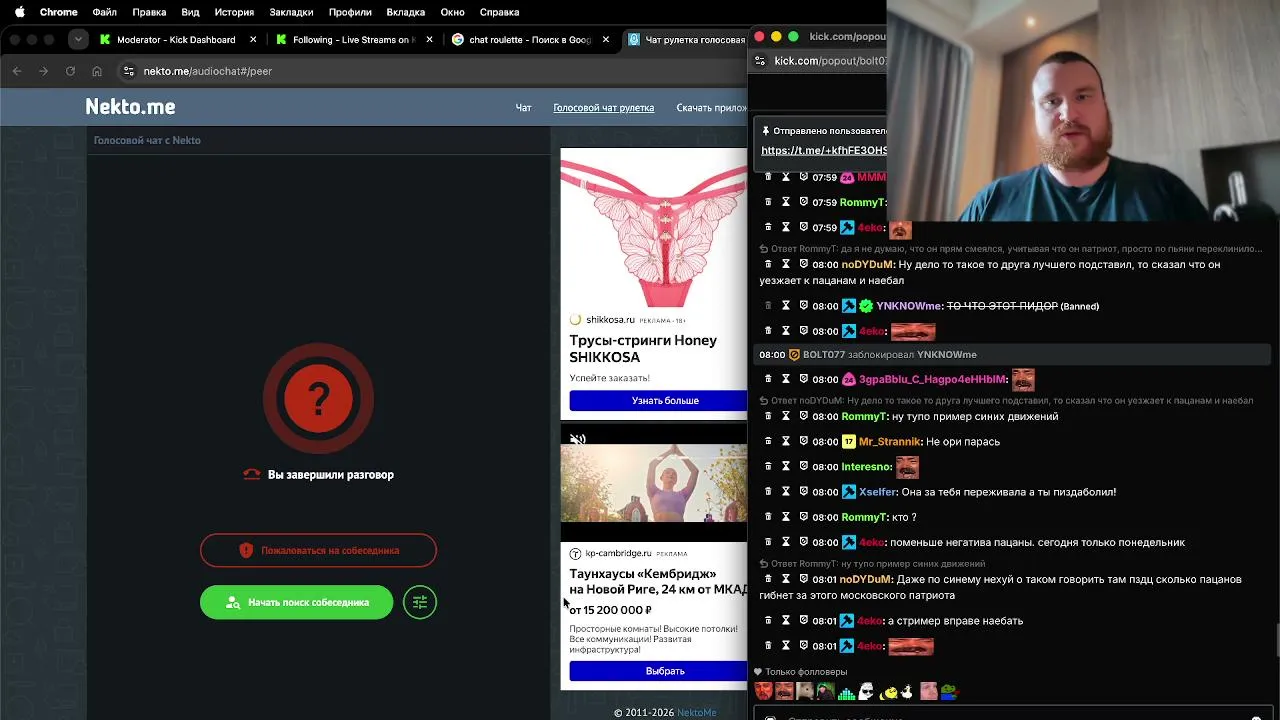Viewport: 1280px width, 720px height.
Task: Delete the 07:59 MMM chat message
Action: pyautogui.click(x=768, y=177)
